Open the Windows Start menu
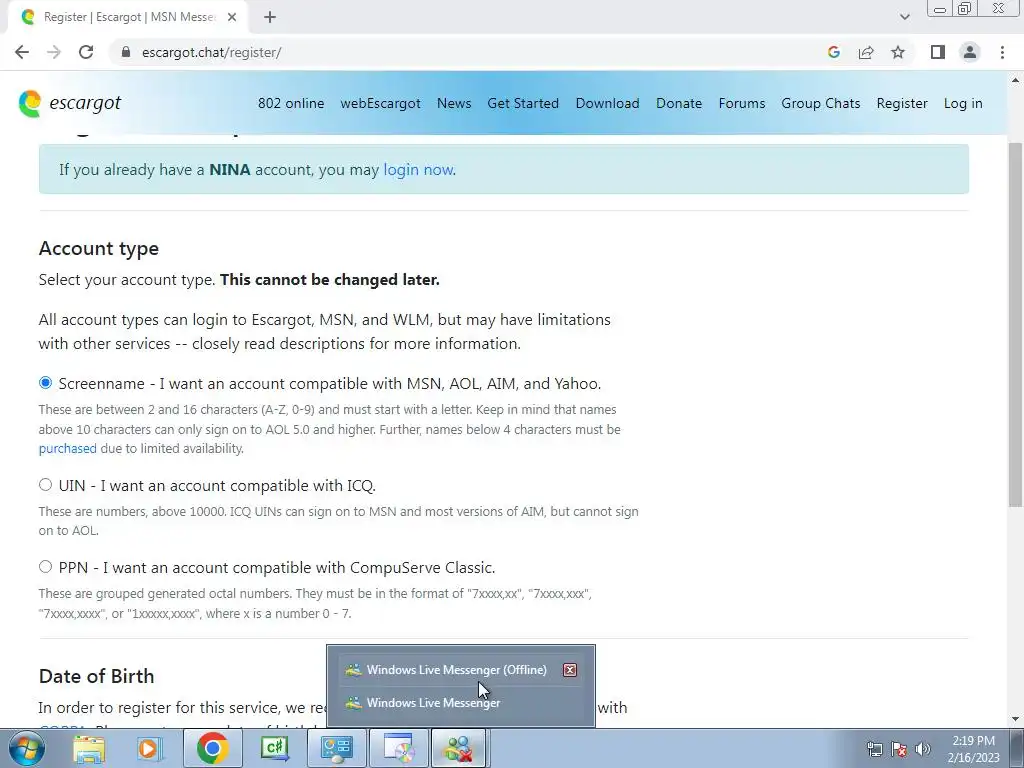The height and width of the screenshot is (768, 1024). click(27, 748)
